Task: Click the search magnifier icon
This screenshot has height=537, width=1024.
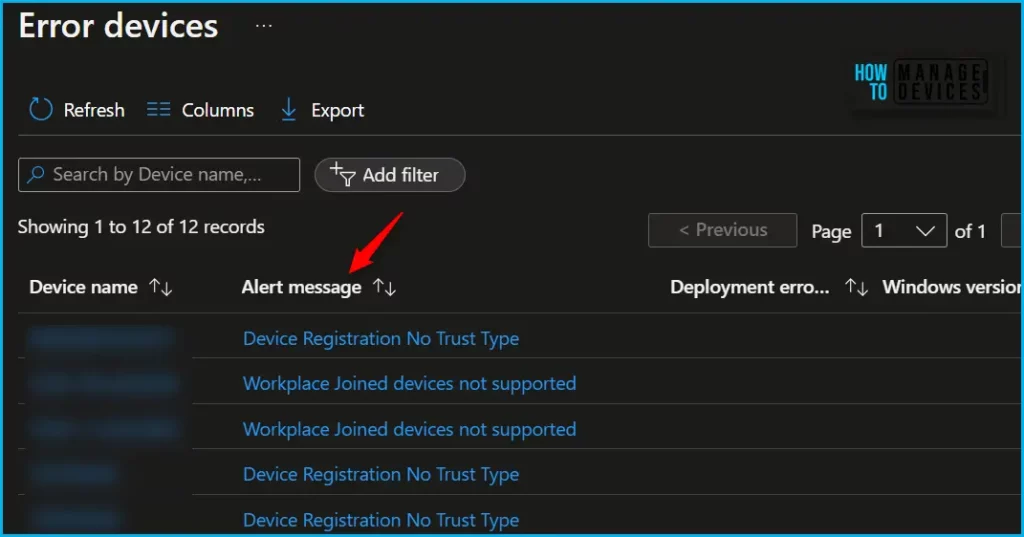Action: pos(36,175)
